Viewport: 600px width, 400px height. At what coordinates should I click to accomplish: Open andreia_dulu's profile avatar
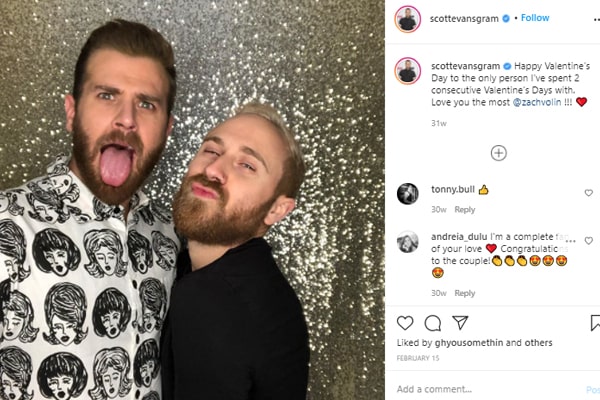point(408,242)
